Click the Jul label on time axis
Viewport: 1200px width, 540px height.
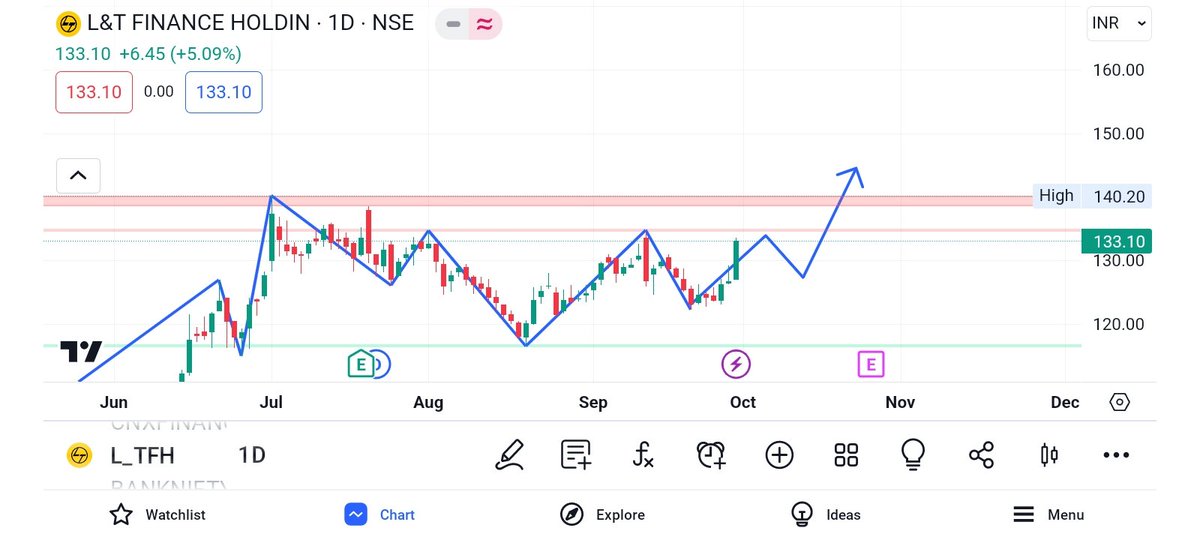[271, 402]
